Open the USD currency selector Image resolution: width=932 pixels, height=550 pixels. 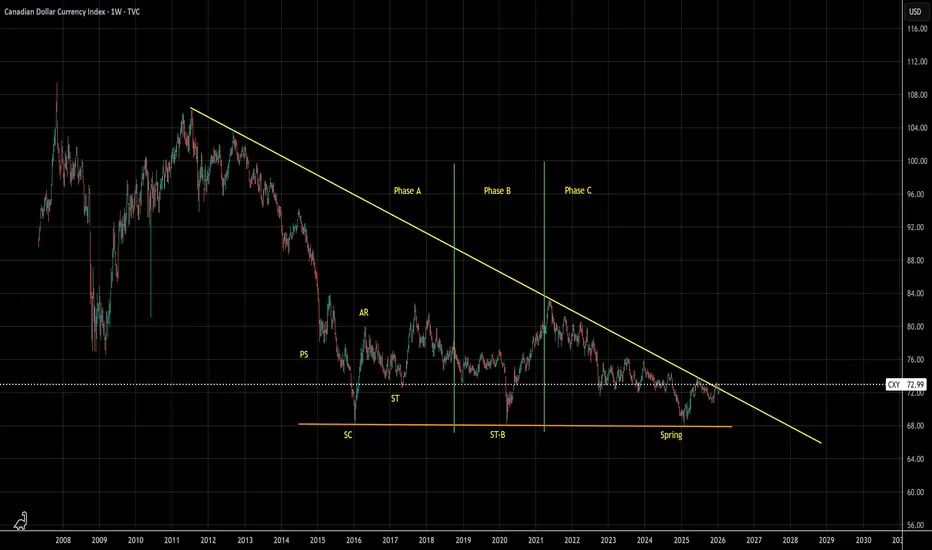click(x=914, y=11)
